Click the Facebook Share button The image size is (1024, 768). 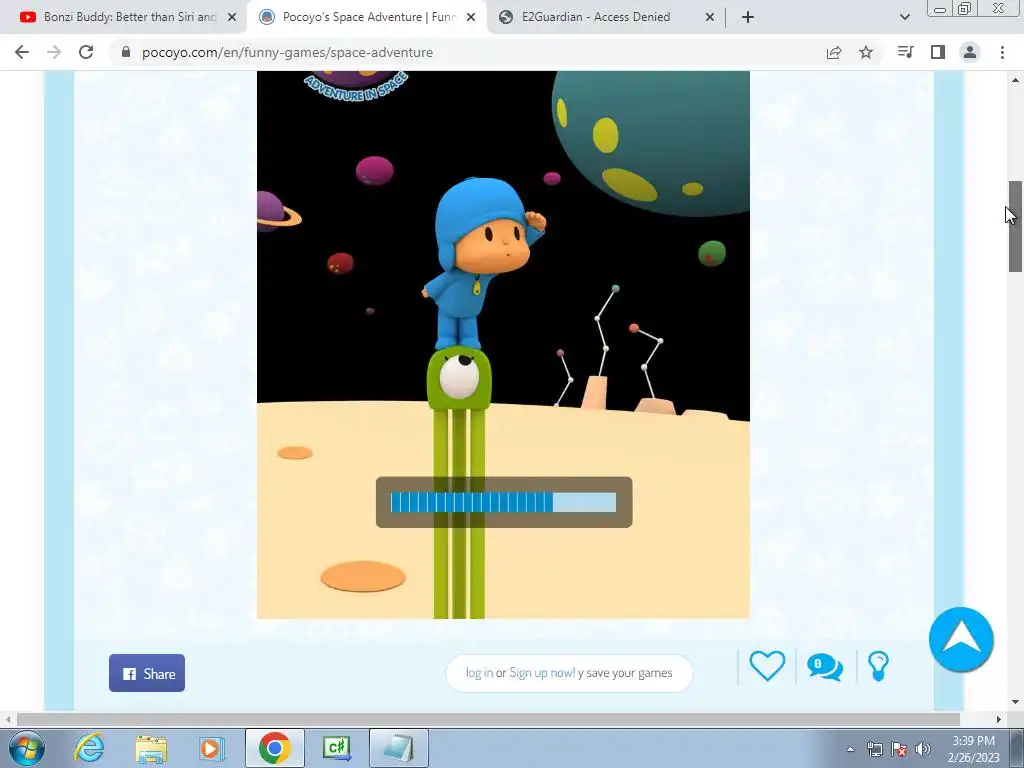click(147, 673)
